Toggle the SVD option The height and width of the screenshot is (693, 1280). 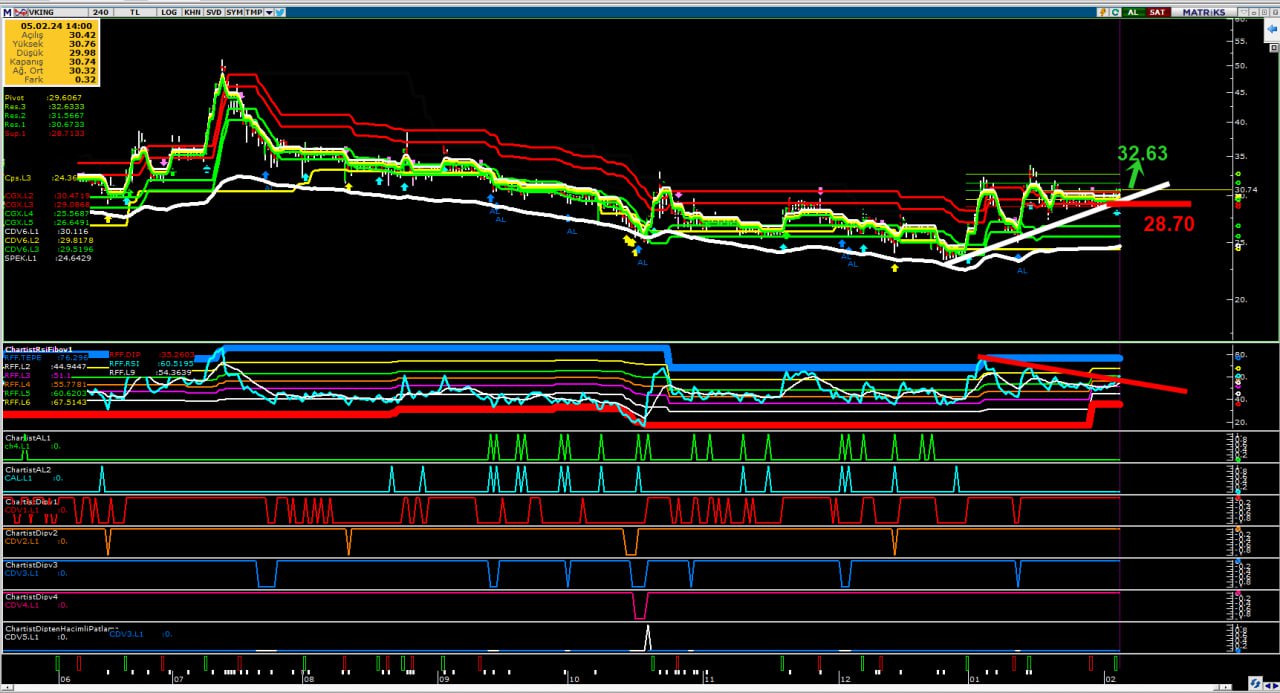tap(213, 12)
